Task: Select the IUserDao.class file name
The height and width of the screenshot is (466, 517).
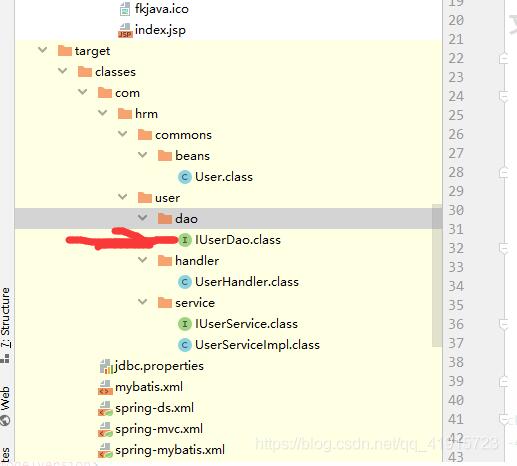Action: (238, 240)
